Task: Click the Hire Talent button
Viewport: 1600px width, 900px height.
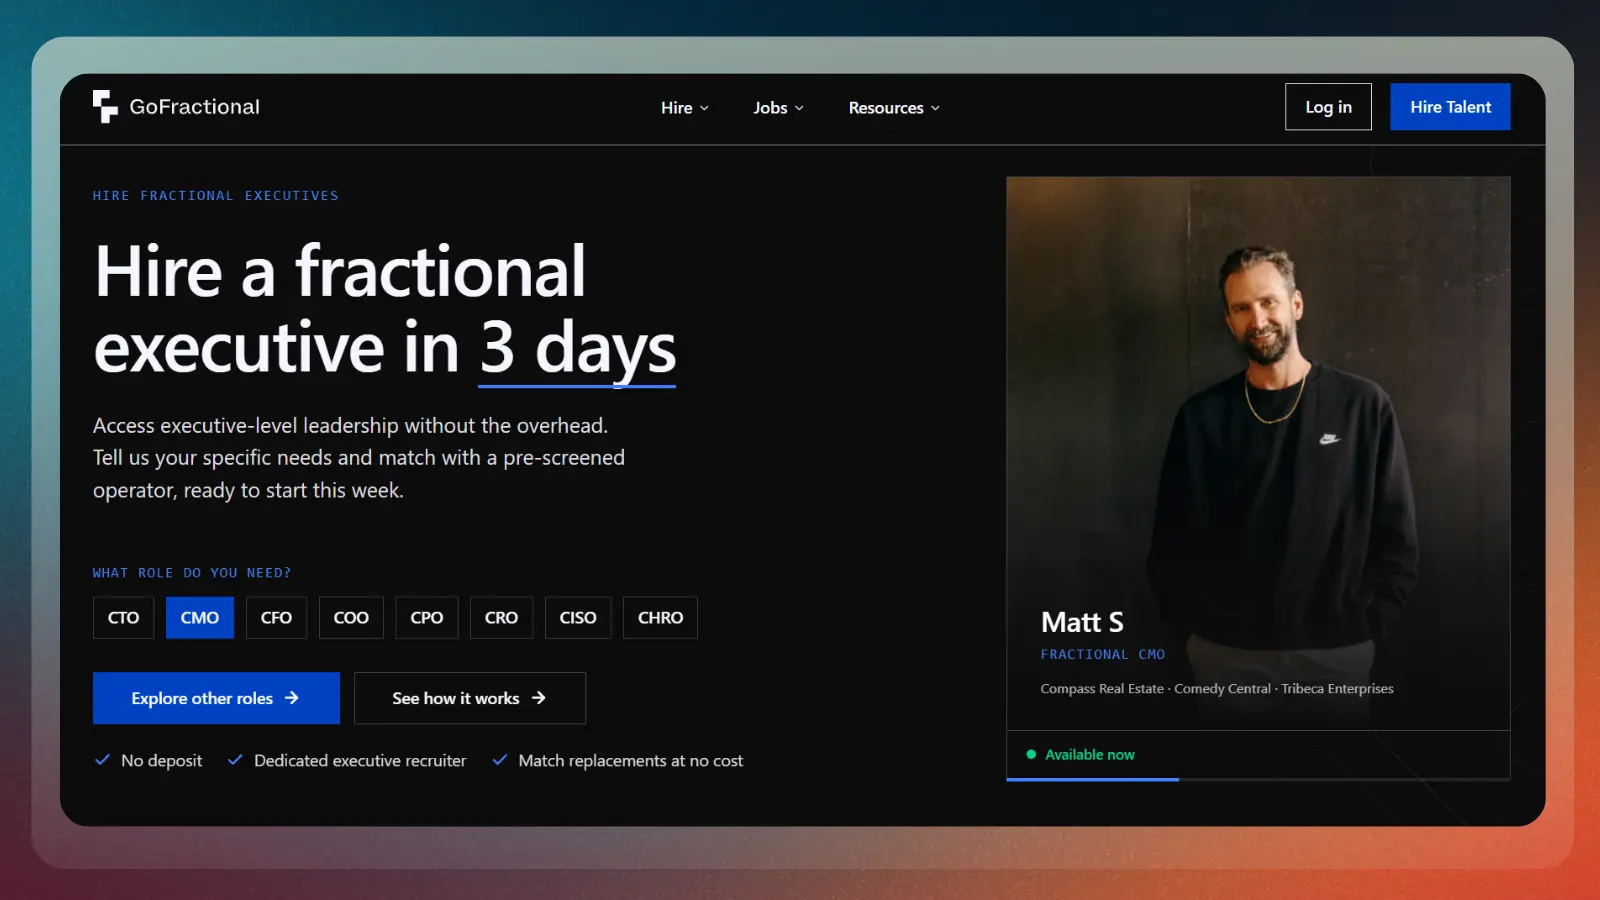Action: (x=1450, y=107)
